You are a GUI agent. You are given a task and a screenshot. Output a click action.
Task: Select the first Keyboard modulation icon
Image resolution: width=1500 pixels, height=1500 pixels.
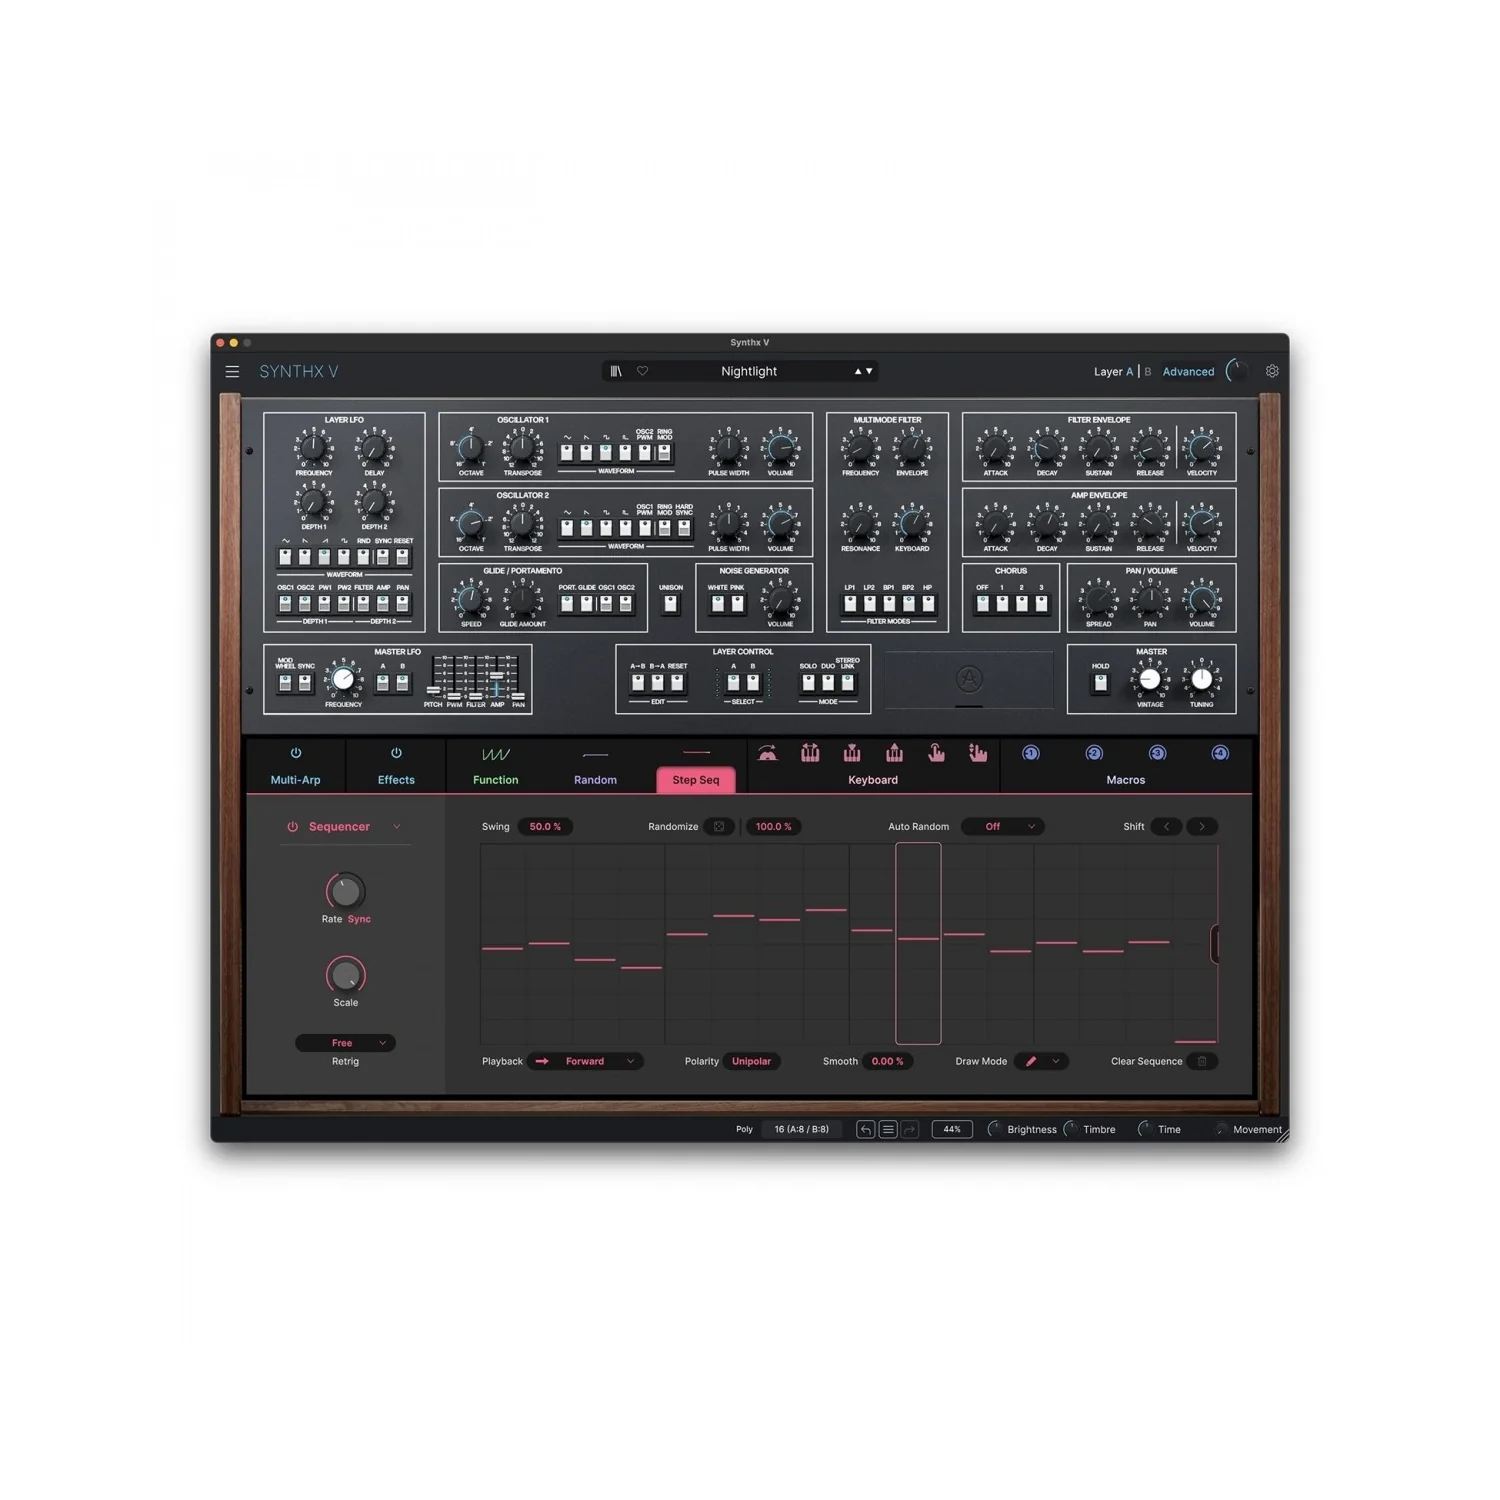point(767,753)
